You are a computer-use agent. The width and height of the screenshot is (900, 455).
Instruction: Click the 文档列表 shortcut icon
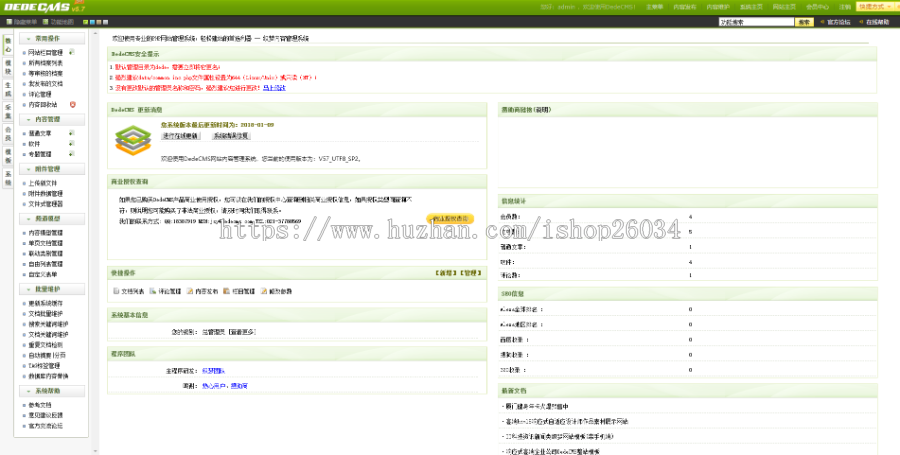pyautogui.click(x=115, y=291)
